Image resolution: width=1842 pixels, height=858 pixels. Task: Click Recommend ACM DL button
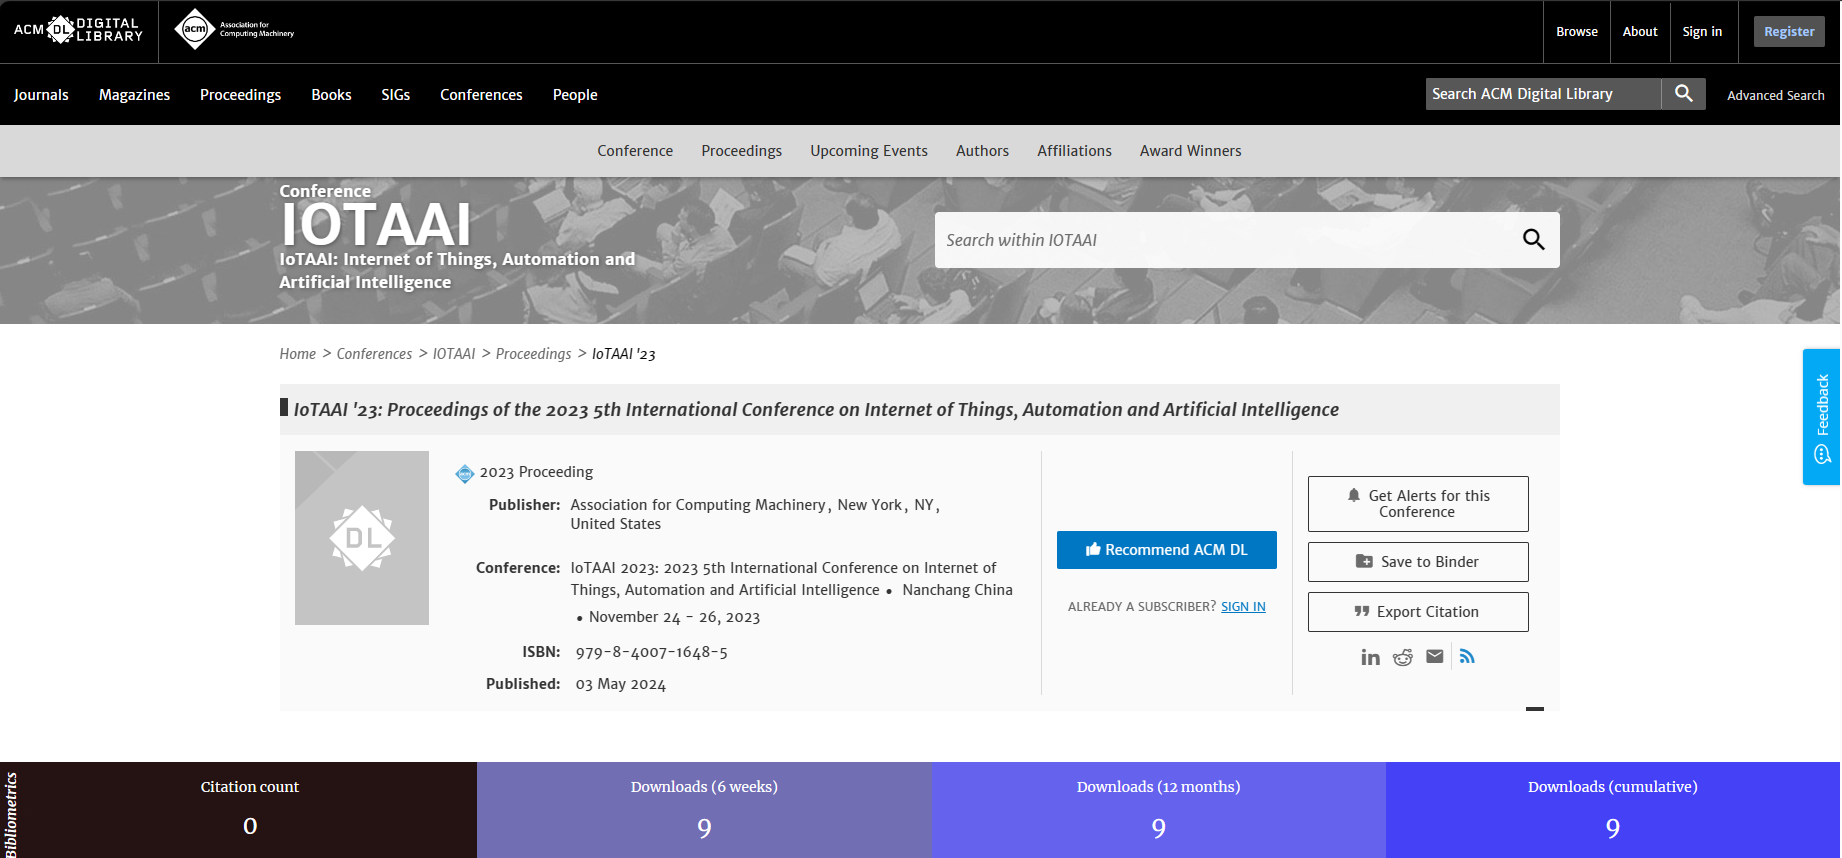[1167, 550]
